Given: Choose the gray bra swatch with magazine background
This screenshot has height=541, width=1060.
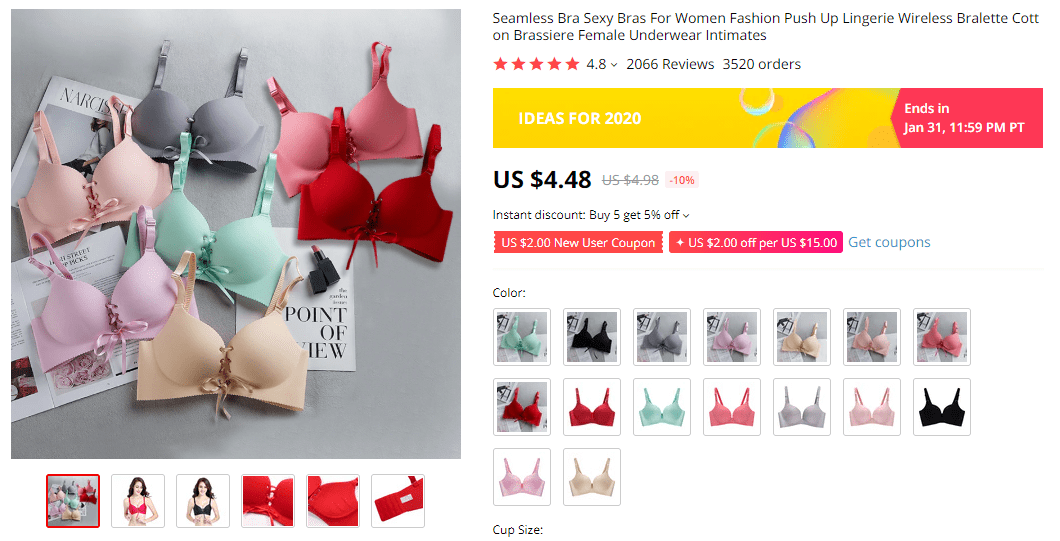Looking at the screenshot, I should pyautogui.click(x=661, y=336).
